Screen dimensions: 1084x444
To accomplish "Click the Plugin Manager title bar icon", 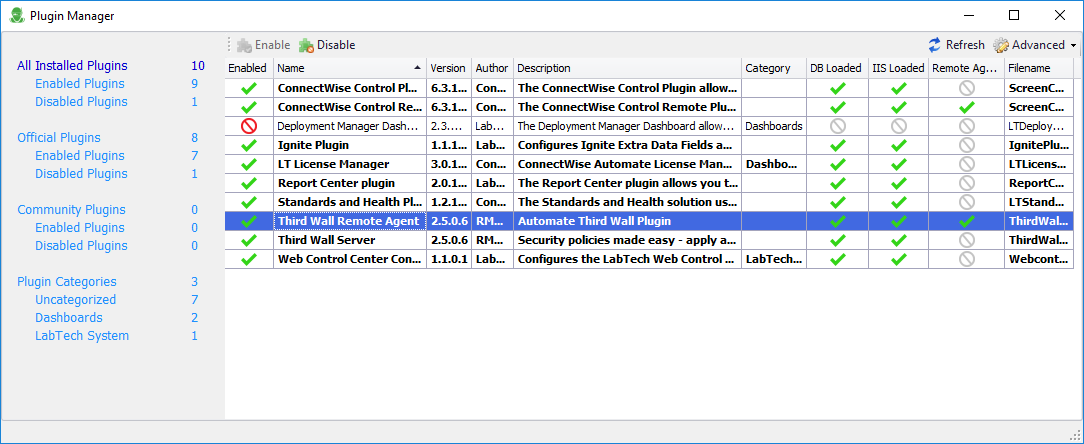I will coord(17,15).
